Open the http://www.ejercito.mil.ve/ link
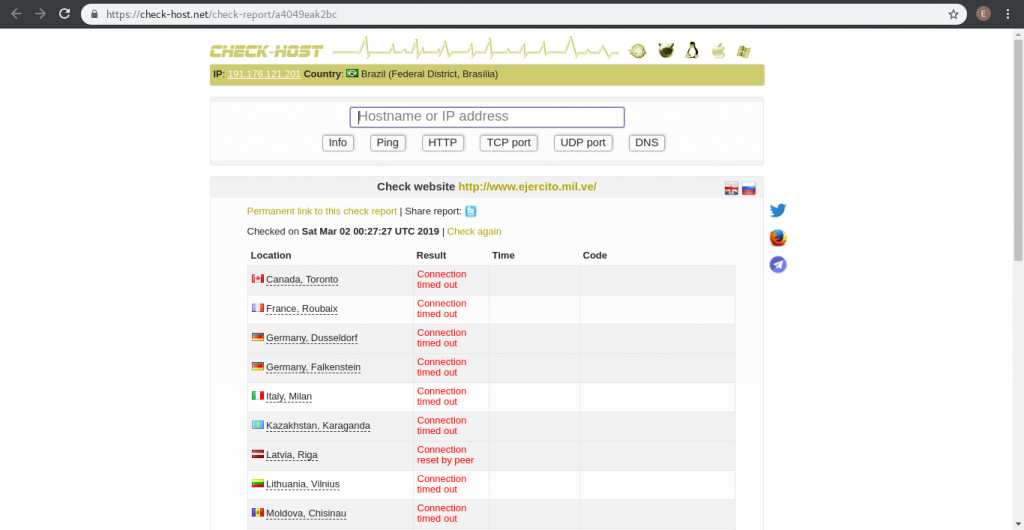 pyautogui.click(x=528, y=187)
